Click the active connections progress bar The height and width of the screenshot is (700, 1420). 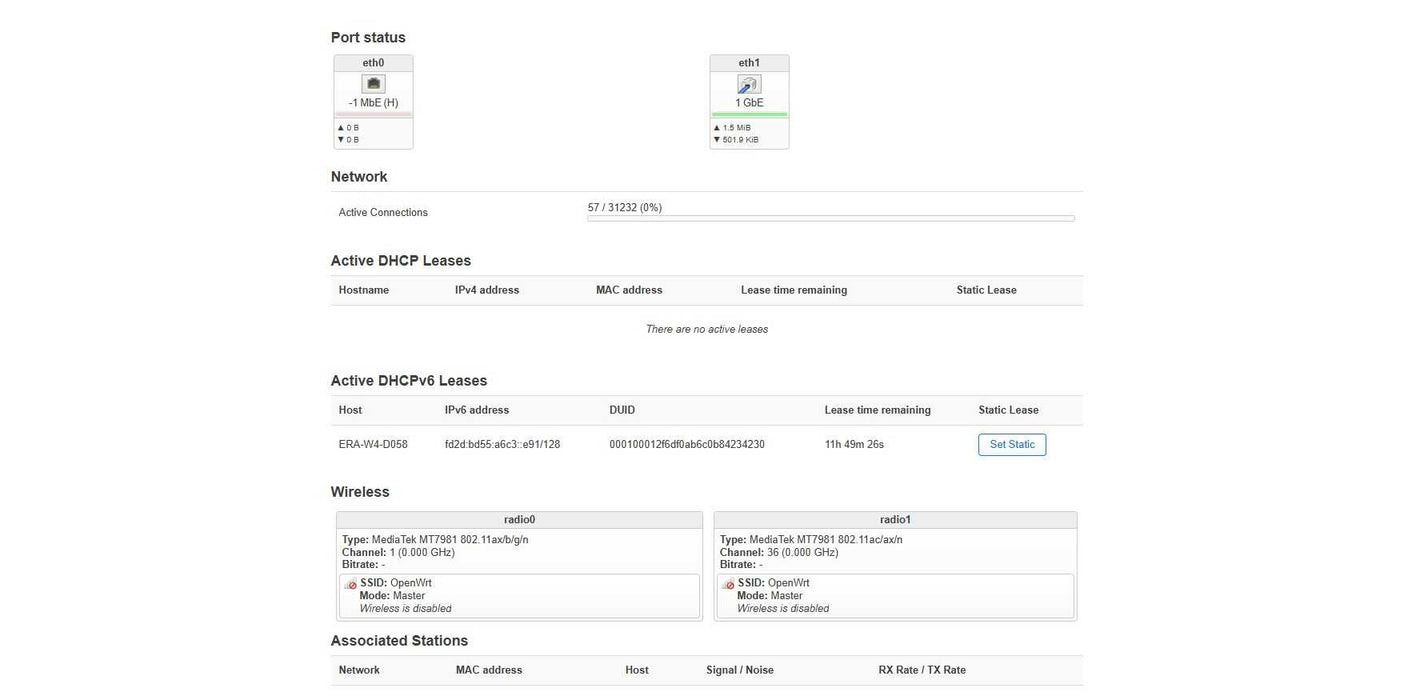(831, 218)
